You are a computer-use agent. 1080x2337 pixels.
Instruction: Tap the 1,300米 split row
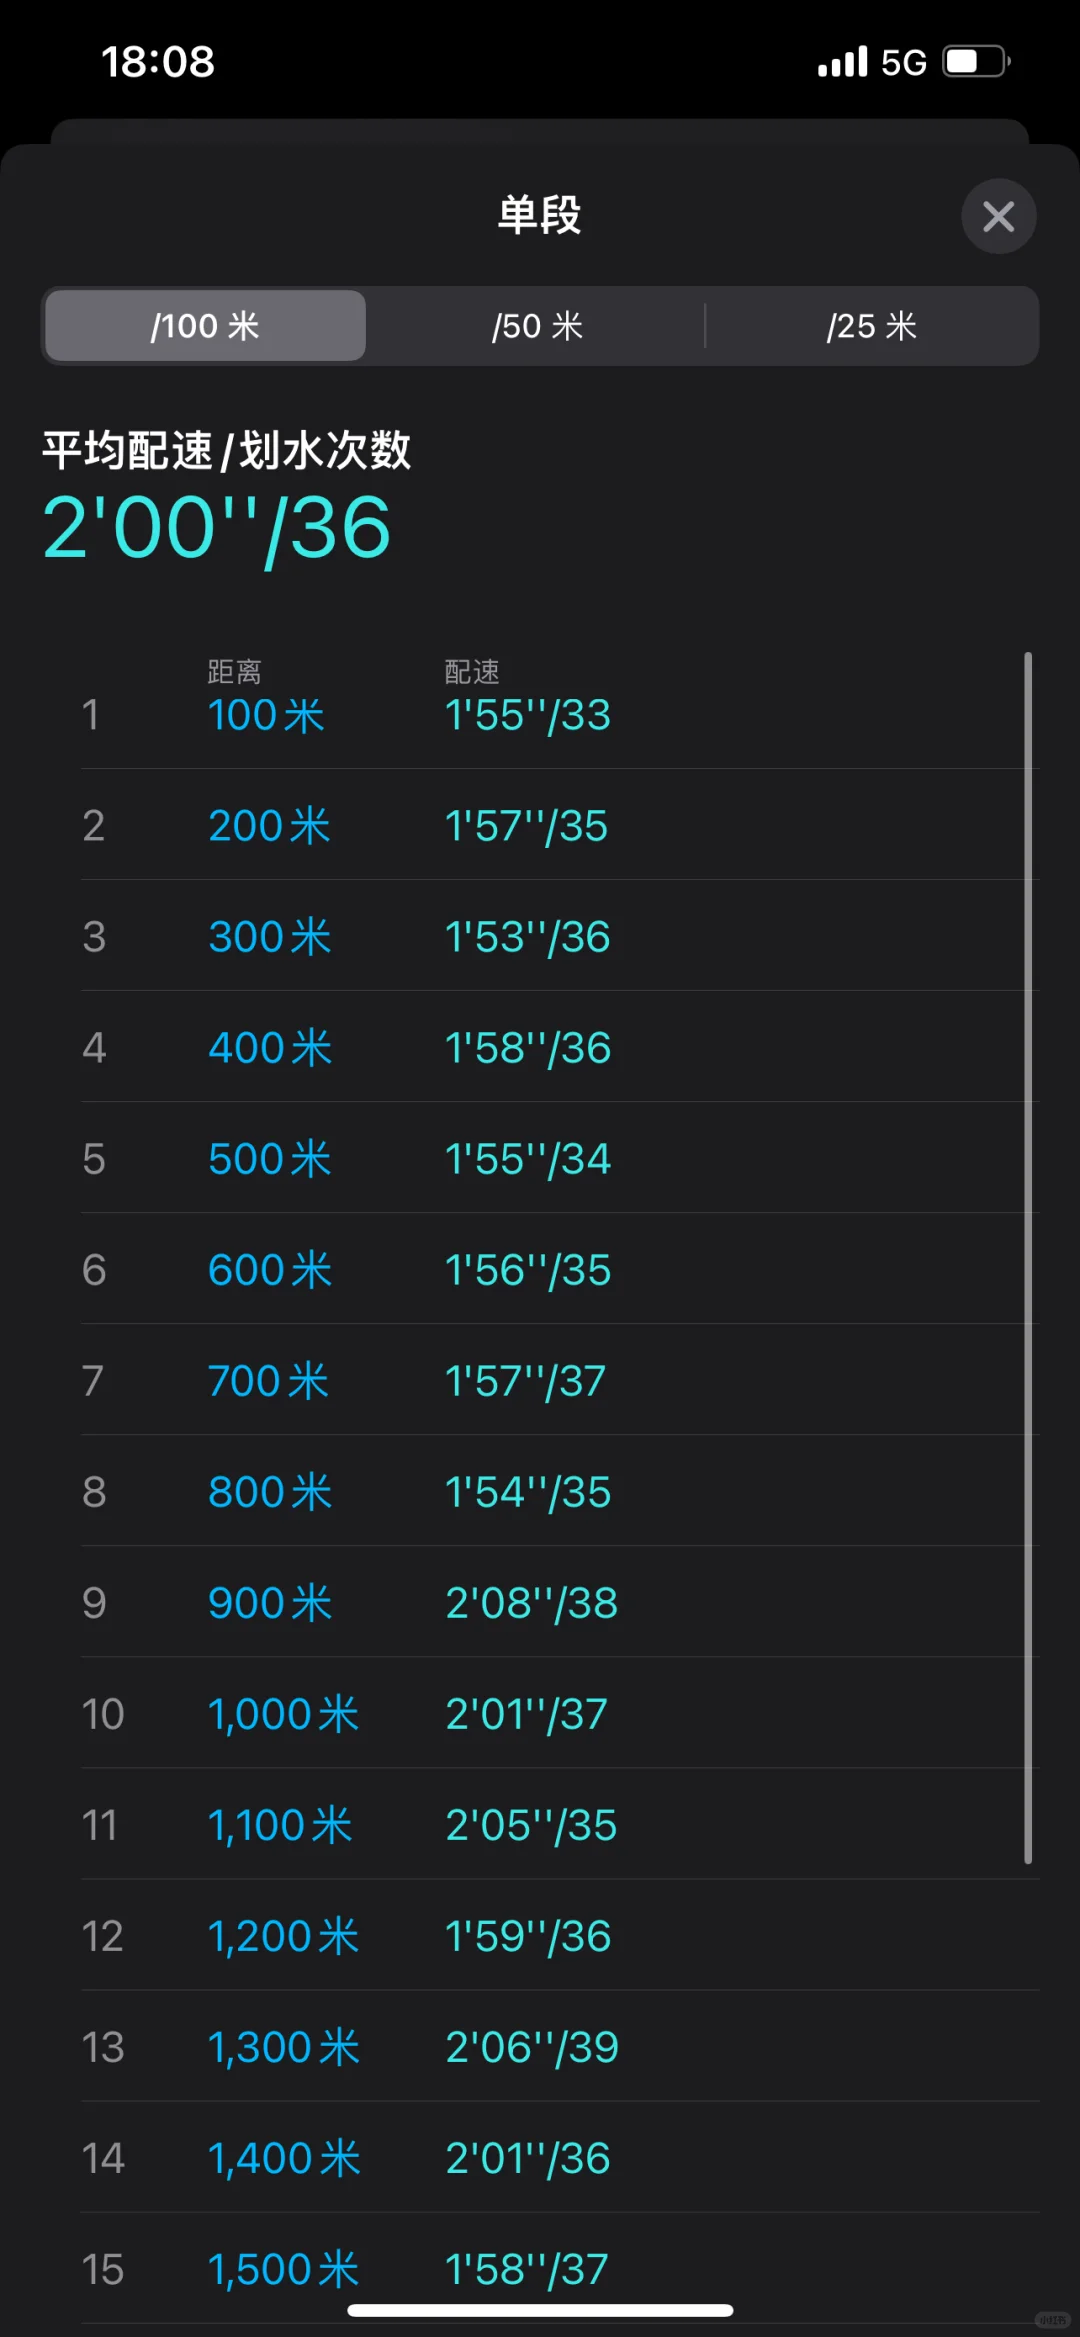[560, 2046]
